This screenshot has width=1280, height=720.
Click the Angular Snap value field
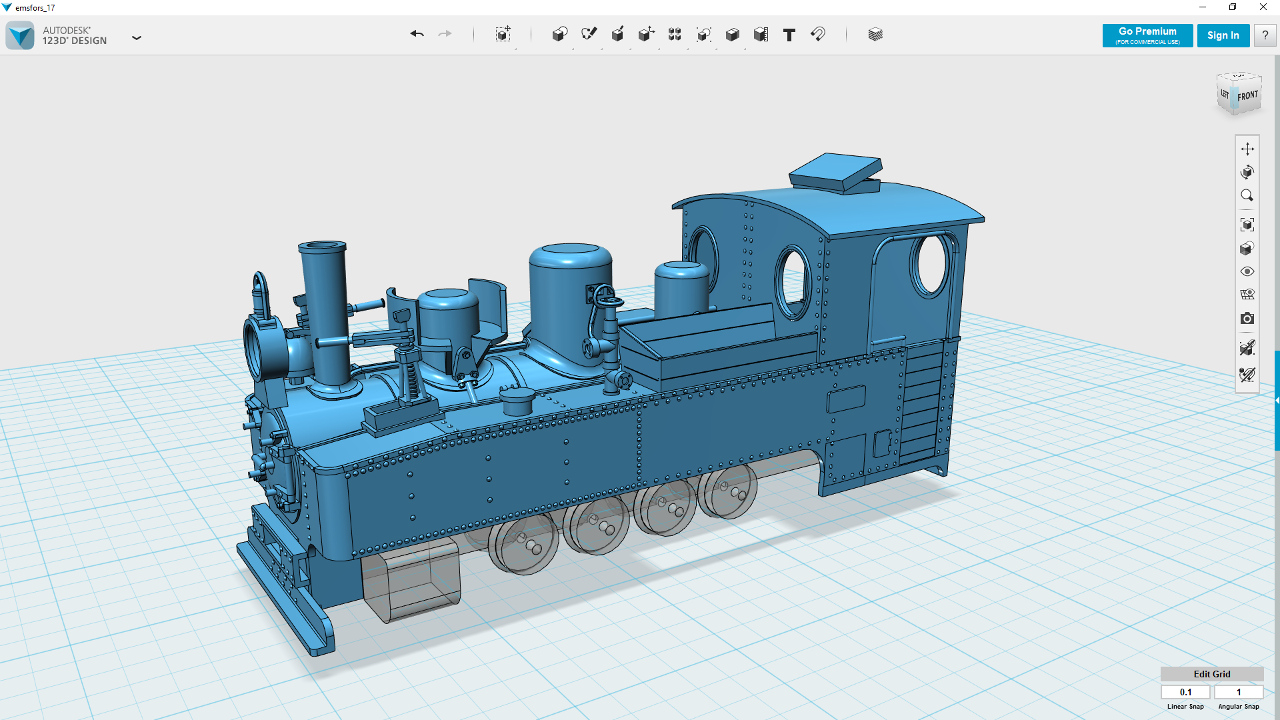[1239, 692]
